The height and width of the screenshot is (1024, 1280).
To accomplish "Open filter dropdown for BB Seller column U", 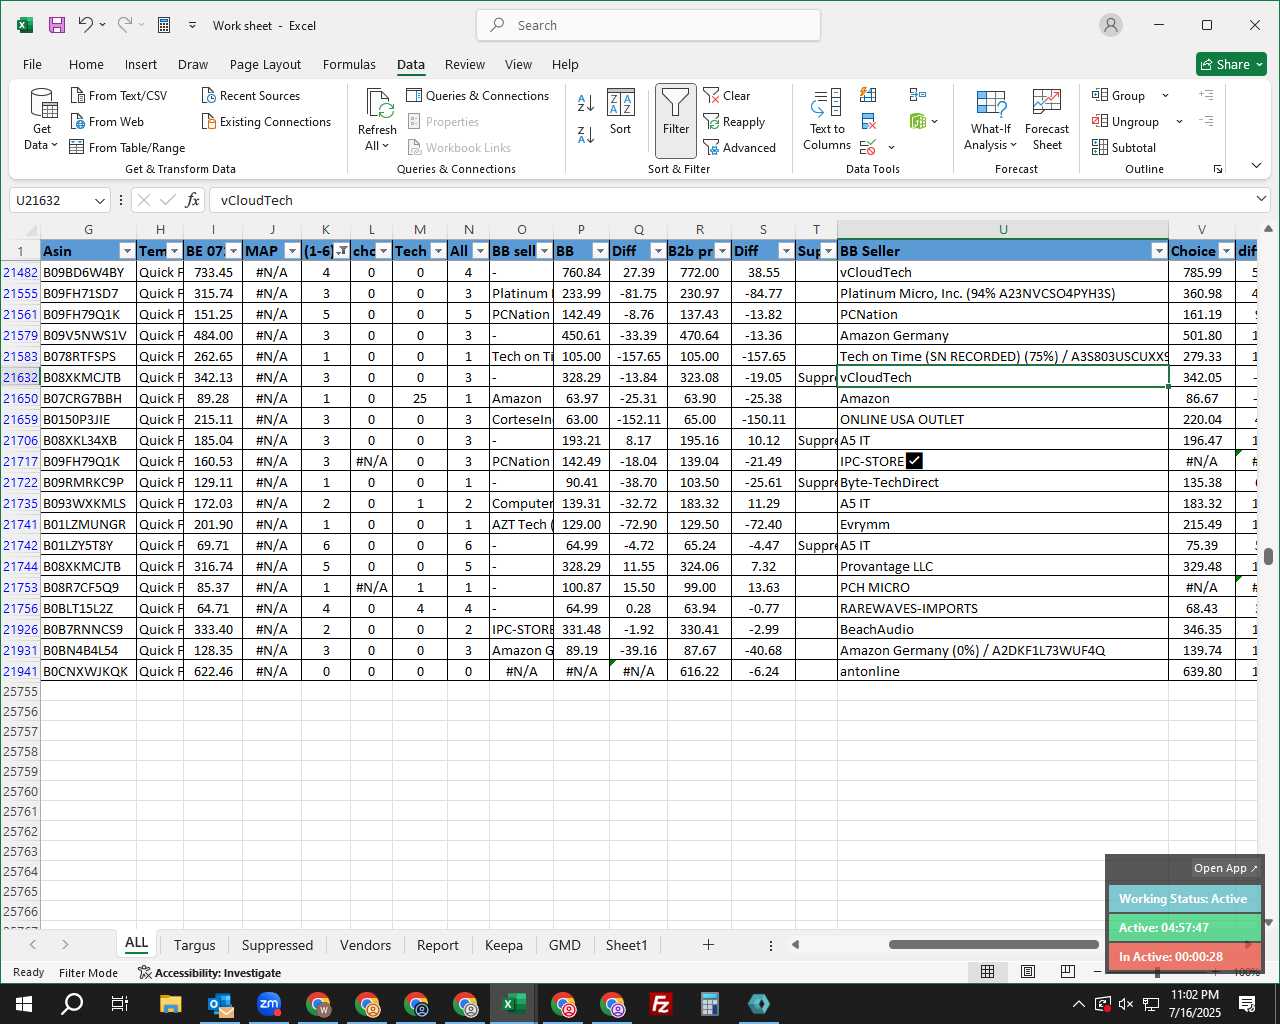I will click(1159, 251).
